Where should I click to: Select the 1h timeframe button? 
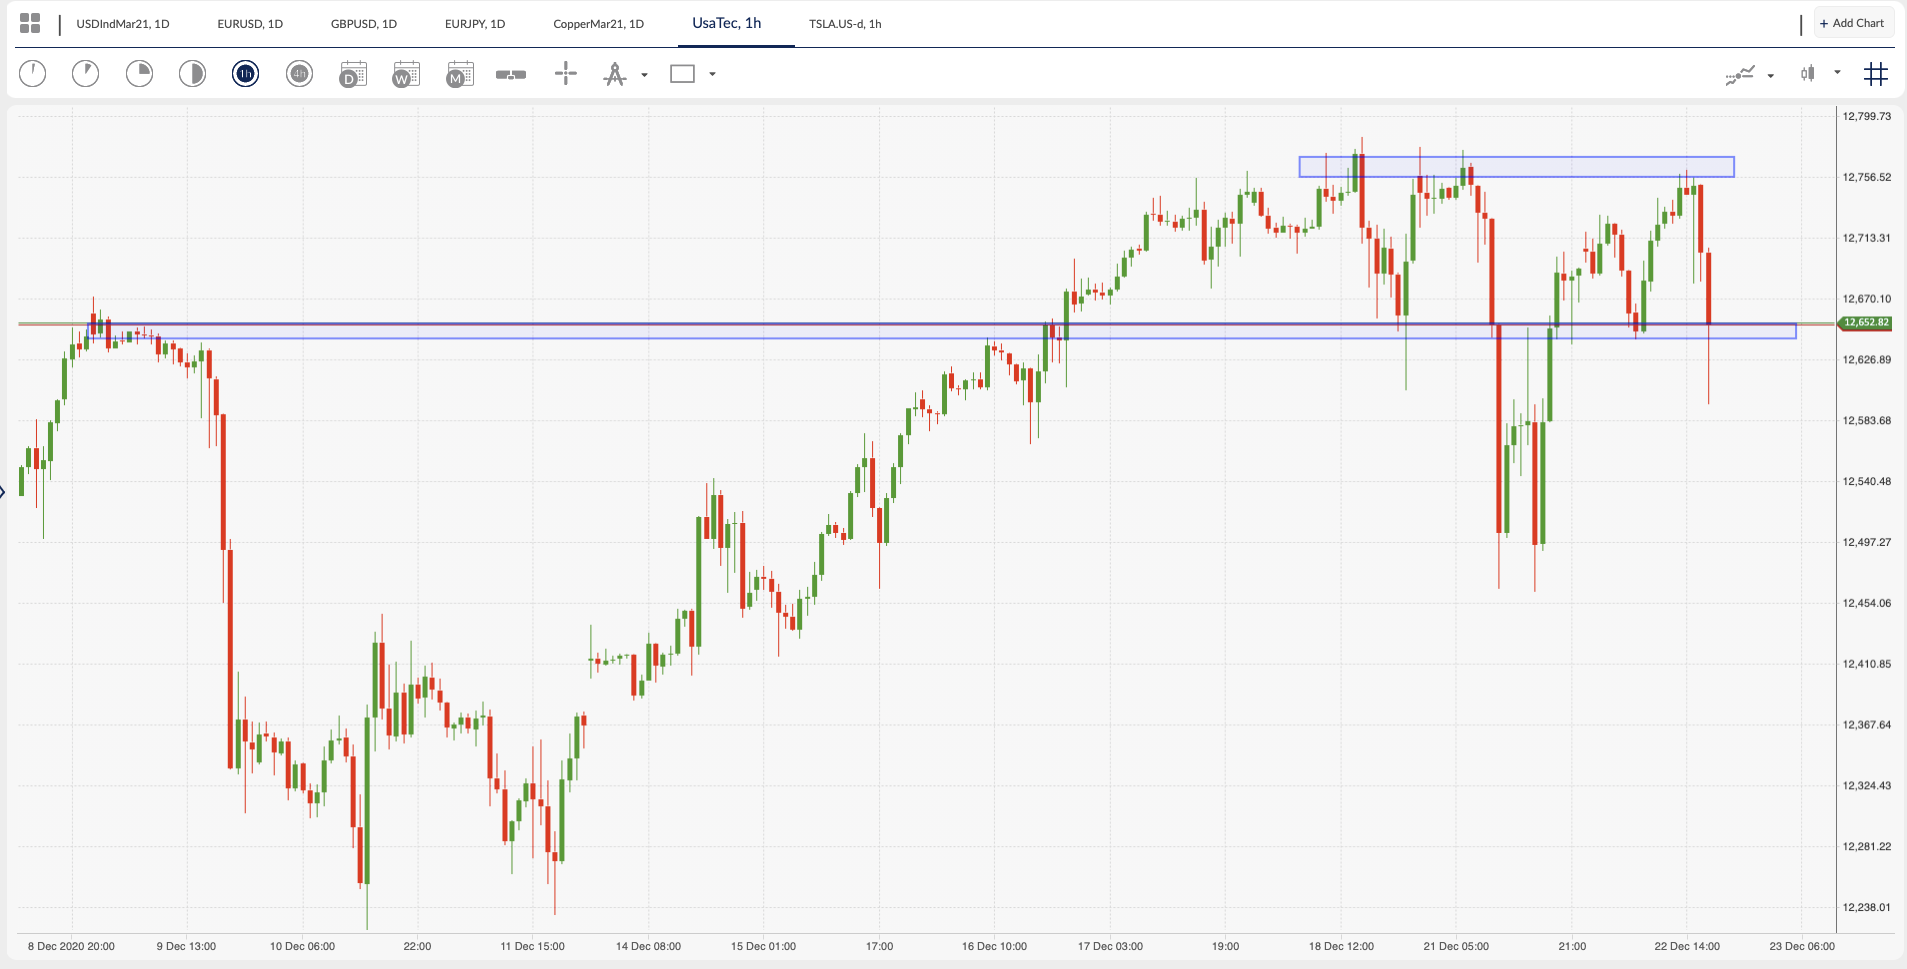pos(245,73)
